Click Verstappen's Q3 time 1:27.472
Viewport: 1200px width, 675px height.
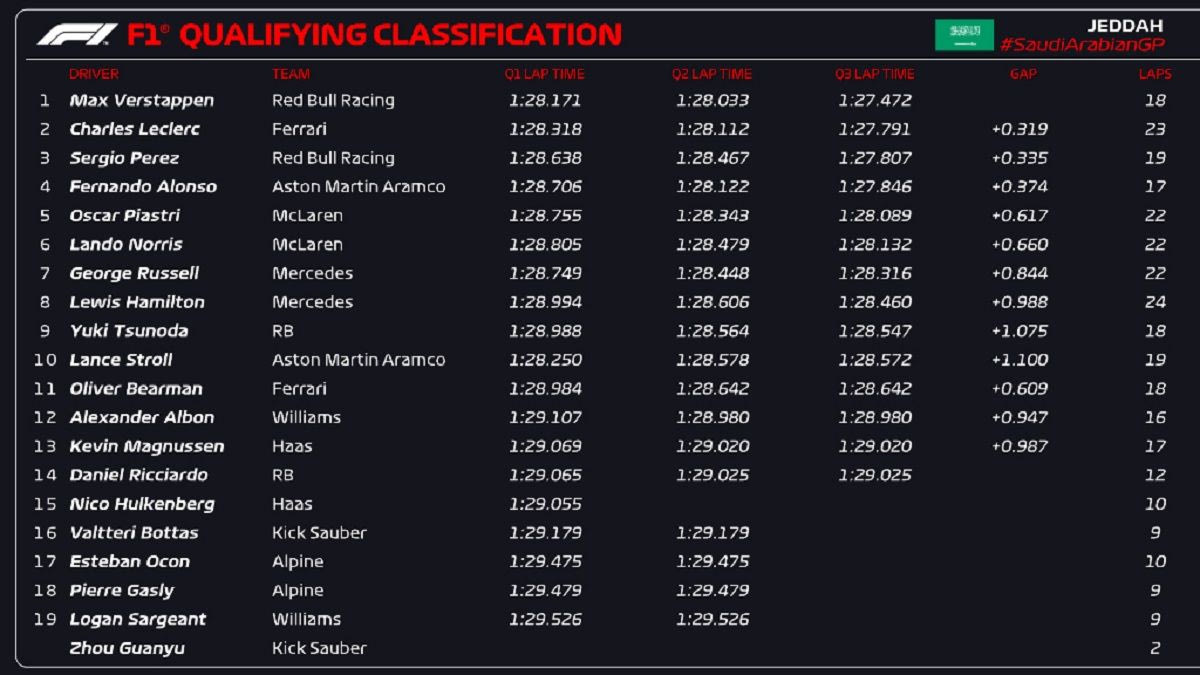[x=875, y=101]
